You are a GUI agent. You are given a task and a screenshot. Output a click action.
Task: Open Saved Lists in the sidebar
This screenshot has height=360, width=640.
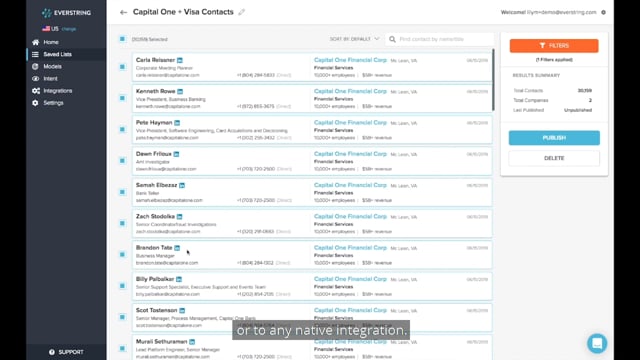click(58, 54)
